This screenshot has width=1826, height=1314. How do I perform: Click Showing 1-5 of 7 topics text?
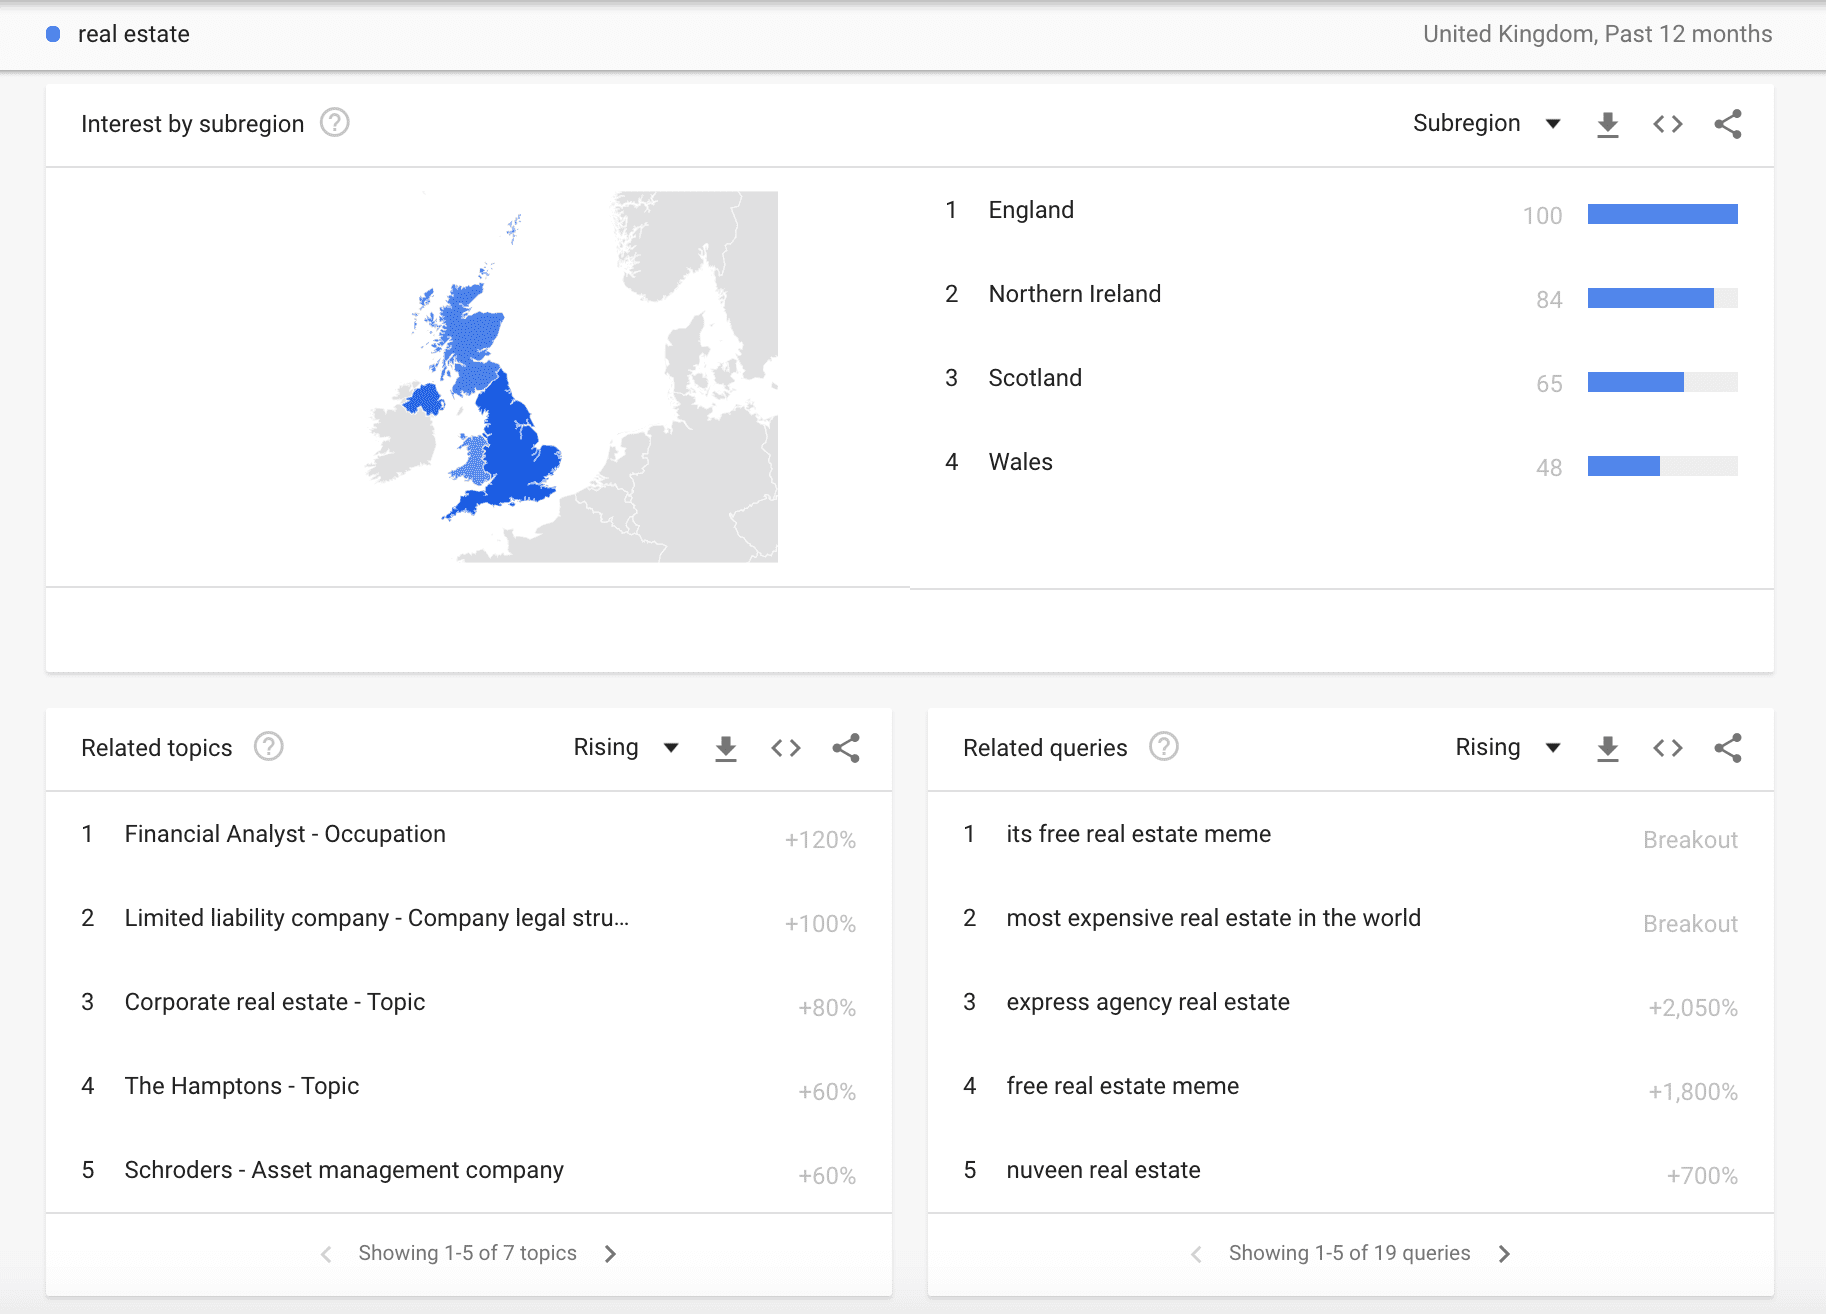click(x=467, y=1253)
